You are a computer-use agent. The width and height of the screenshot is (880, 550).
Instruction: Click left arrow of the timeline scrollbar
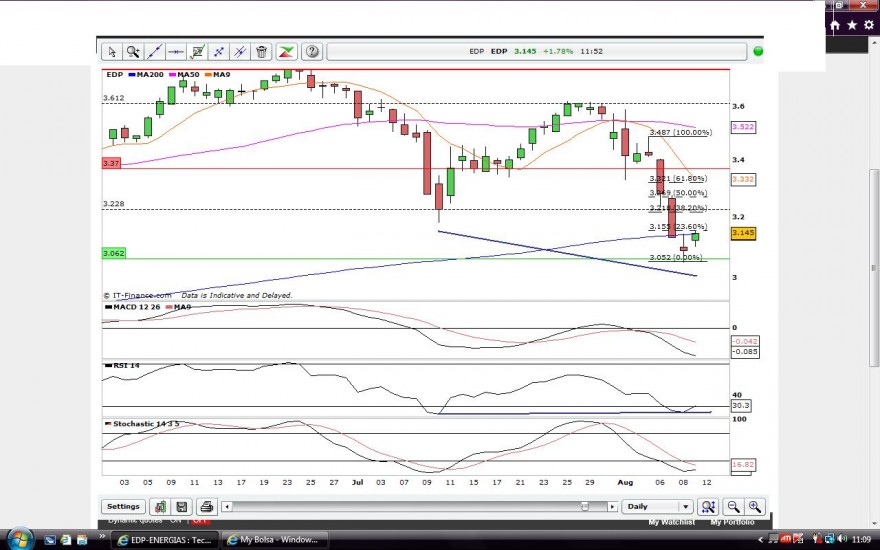pyautogui.click(x=227, y=507)
